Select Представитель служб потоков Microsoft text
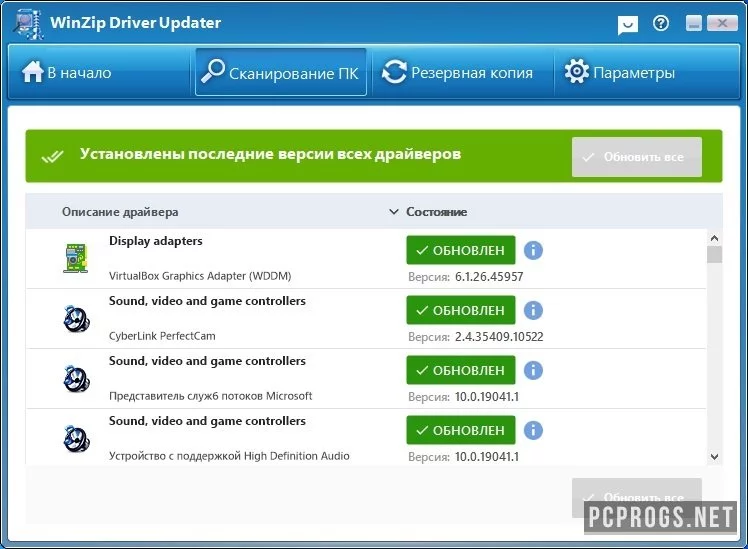Image resolution: width=748 pixels, height=549 pixels. tap(210, 396)
